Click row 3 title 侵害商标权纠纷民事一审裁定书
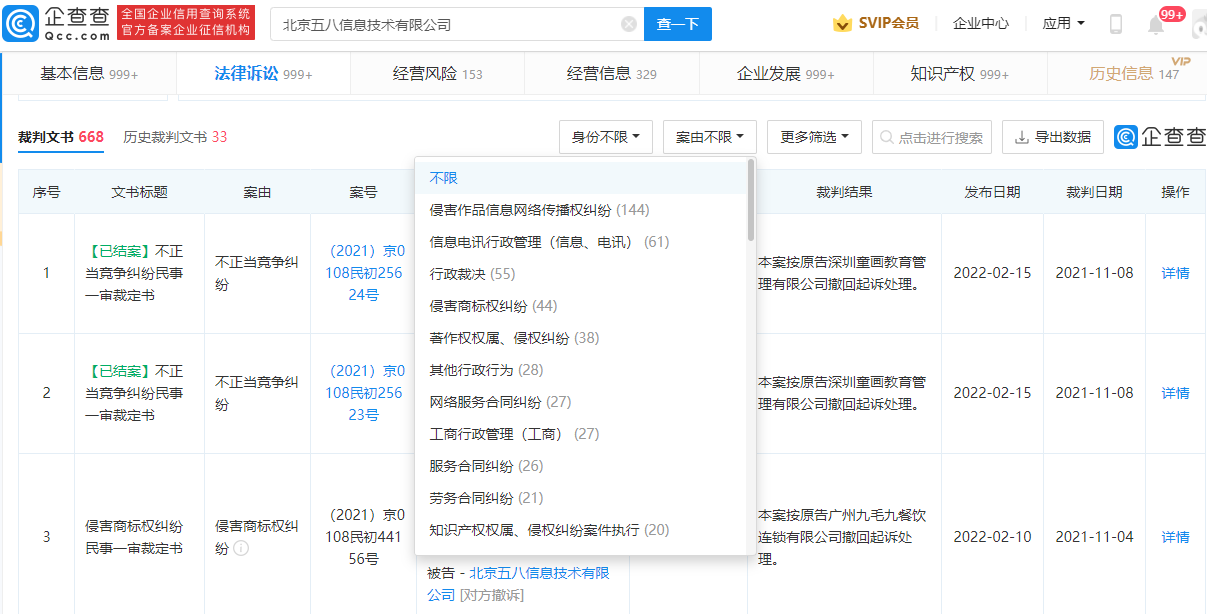 pos(134,537)
